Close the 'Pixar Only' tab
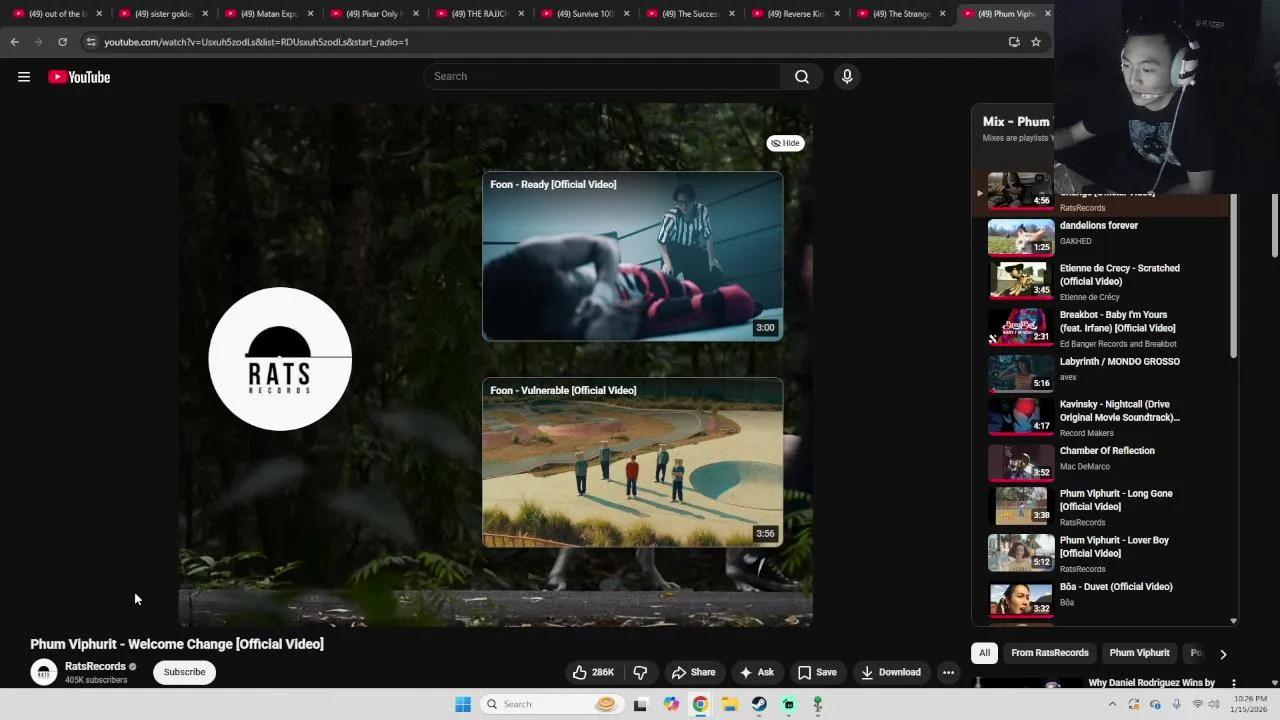The image size is (1280, 720). point(415,14)
